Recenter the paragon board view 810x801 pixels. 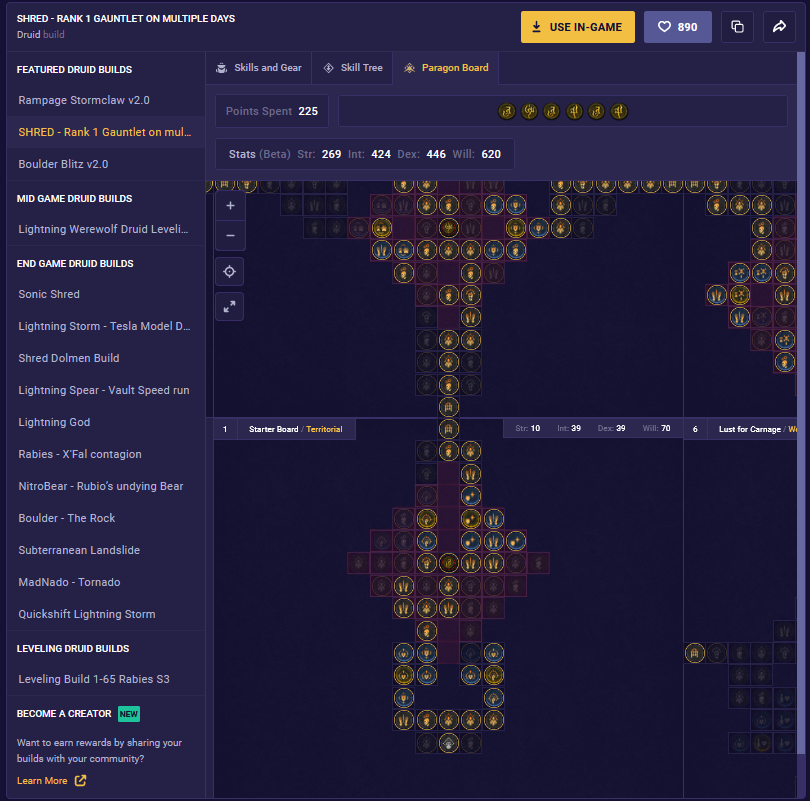point(230,272)
